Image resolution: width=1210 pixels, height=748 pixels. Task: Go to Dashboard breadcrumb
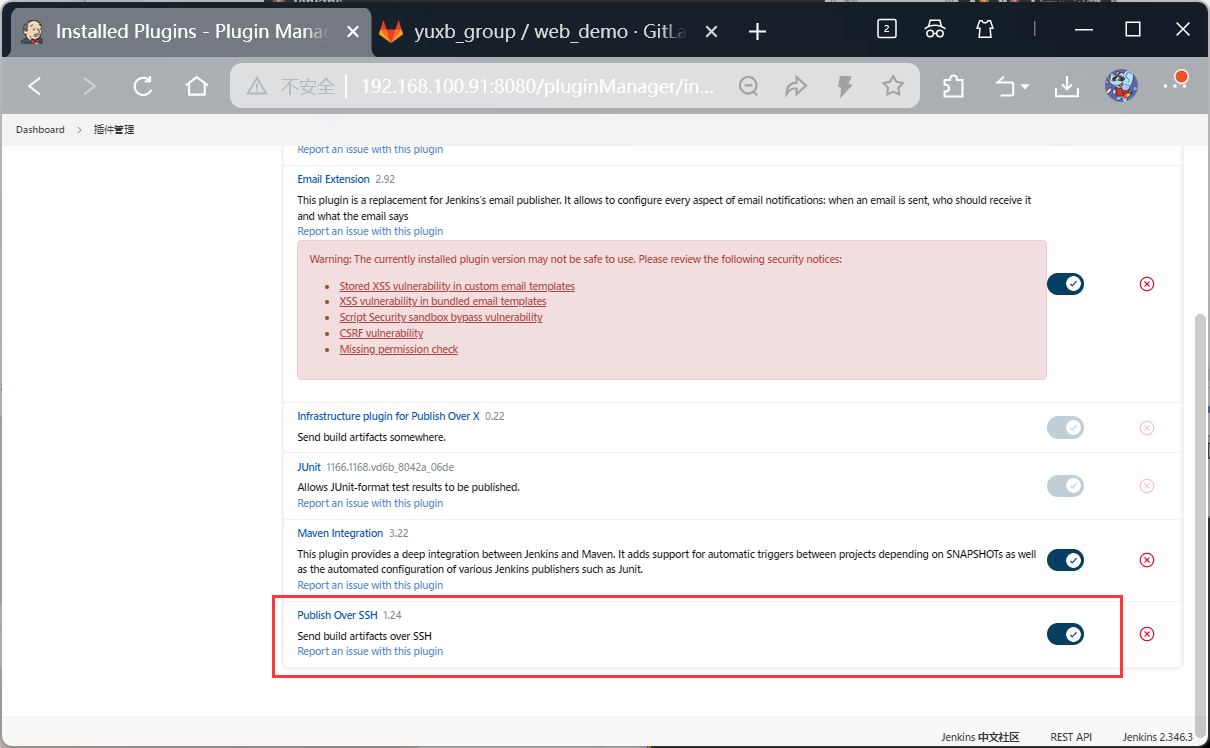point(40,130)
